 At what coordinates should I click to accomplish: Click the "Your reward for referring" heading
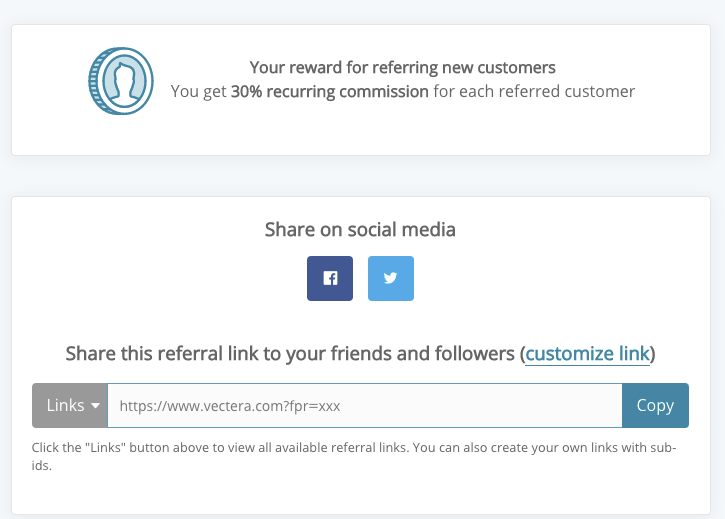402,68
